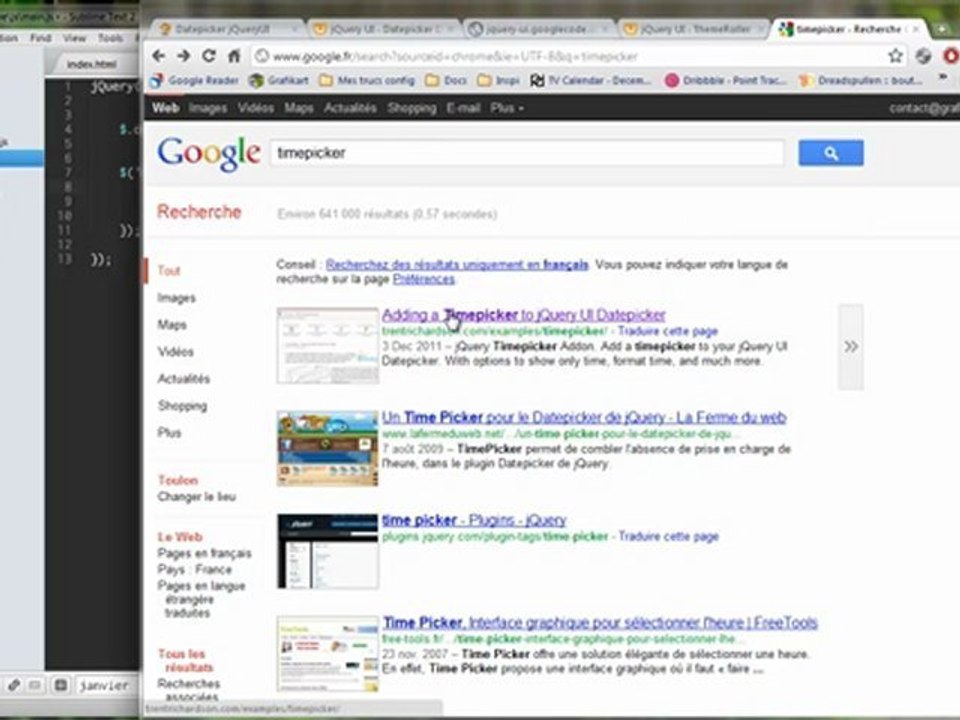
Task: Click Recherchez des résultats uniquement en français
Action: click(457, 264)
